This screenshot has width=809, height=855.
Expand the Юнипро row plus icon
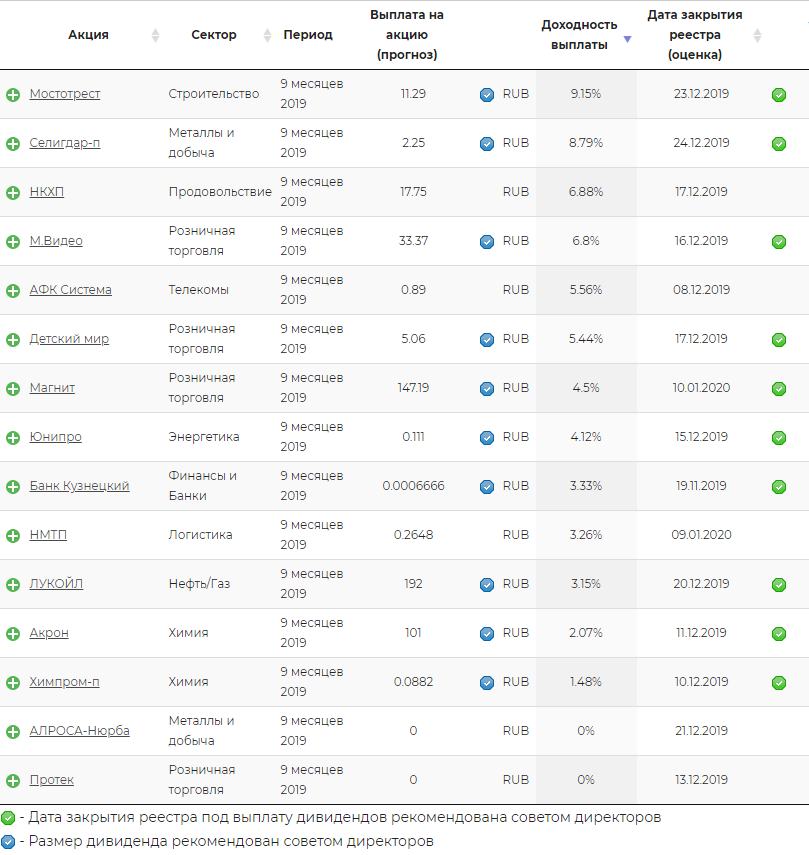tap(13, 438)
